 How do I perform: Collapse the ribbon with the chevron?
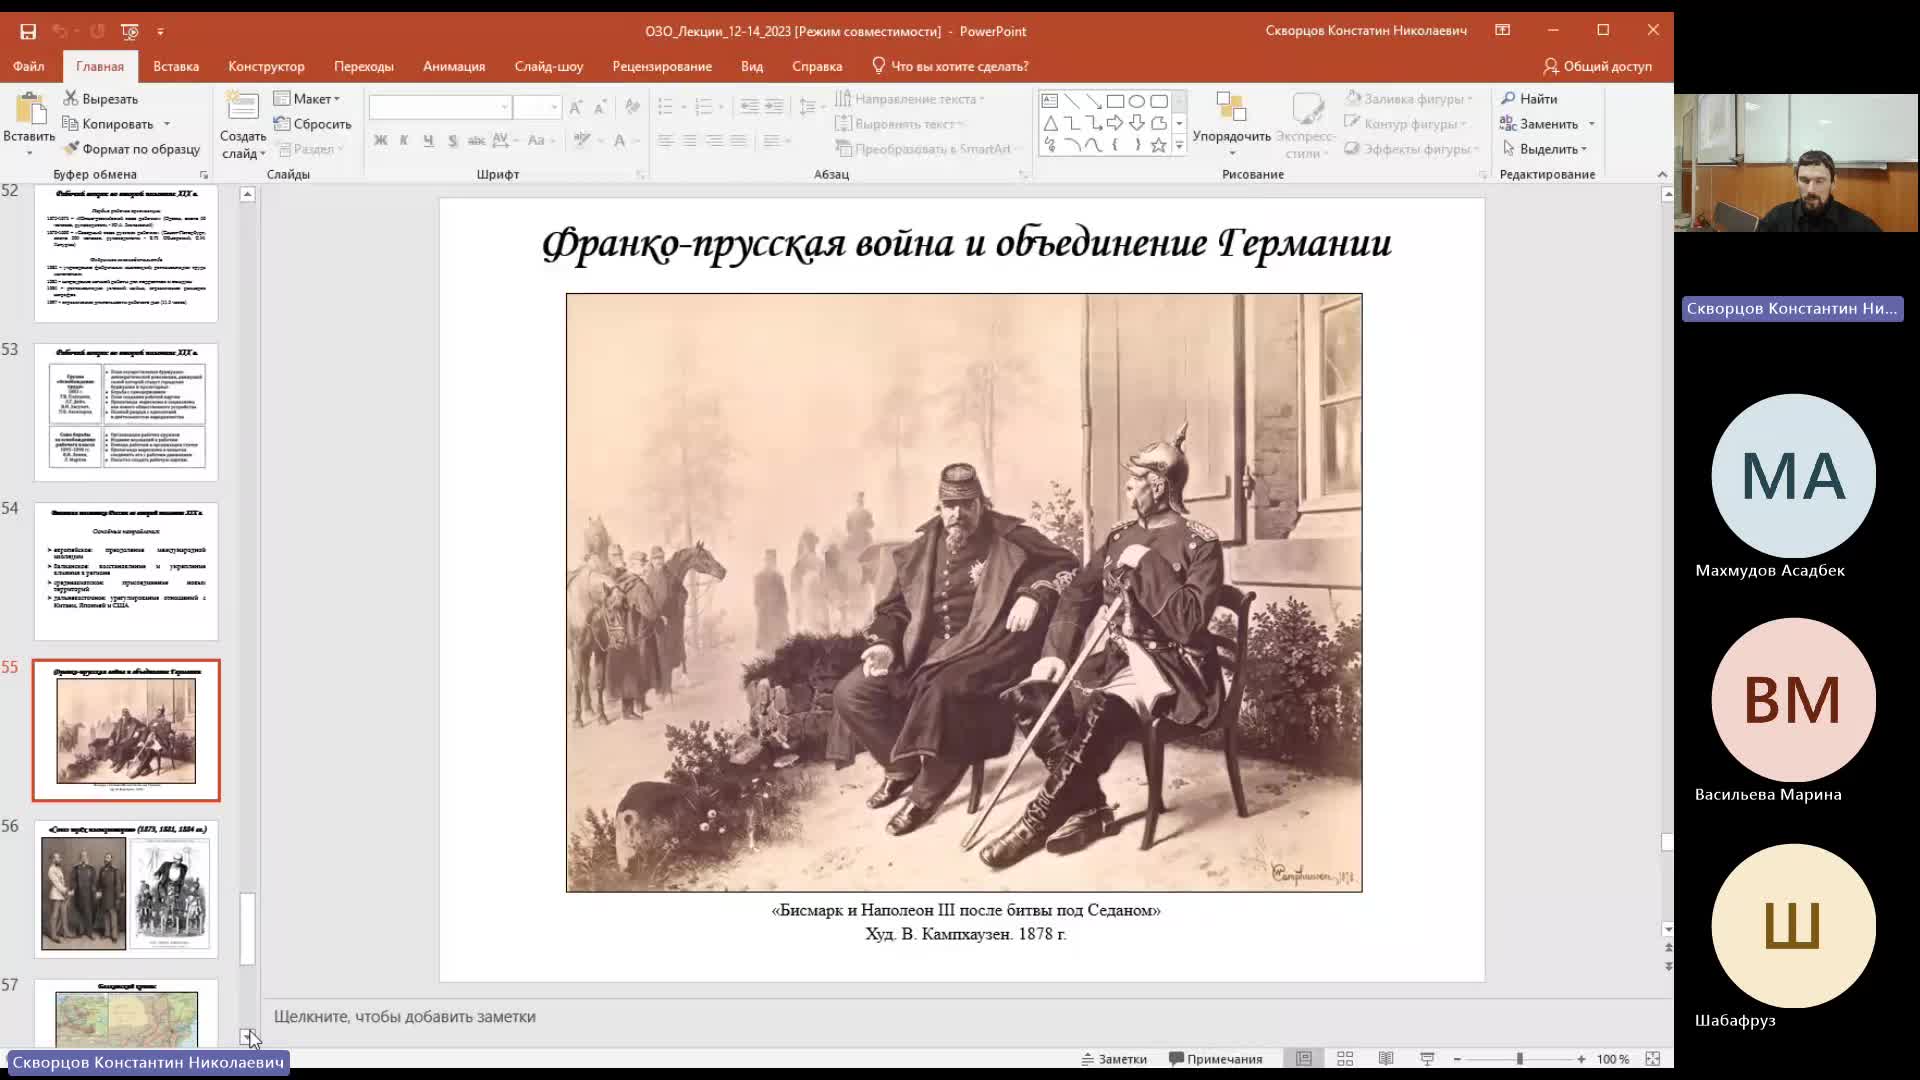(1662, 174)
